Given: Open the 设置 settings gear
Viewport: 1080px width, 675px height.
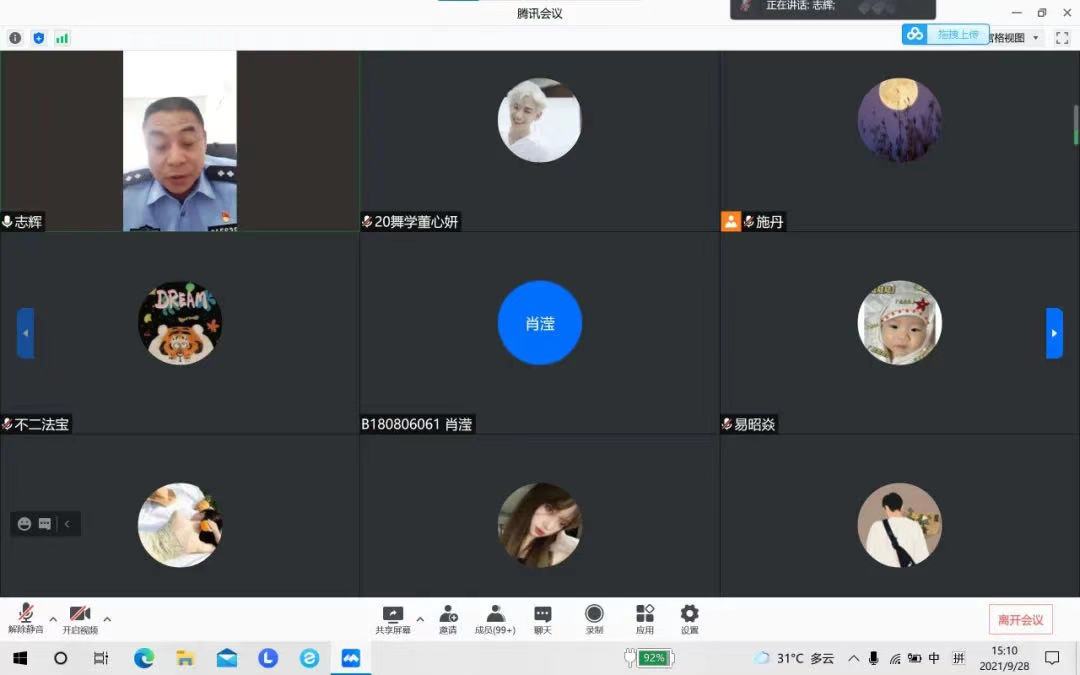Looking at the screenshot, I should (x=689, y=618).
